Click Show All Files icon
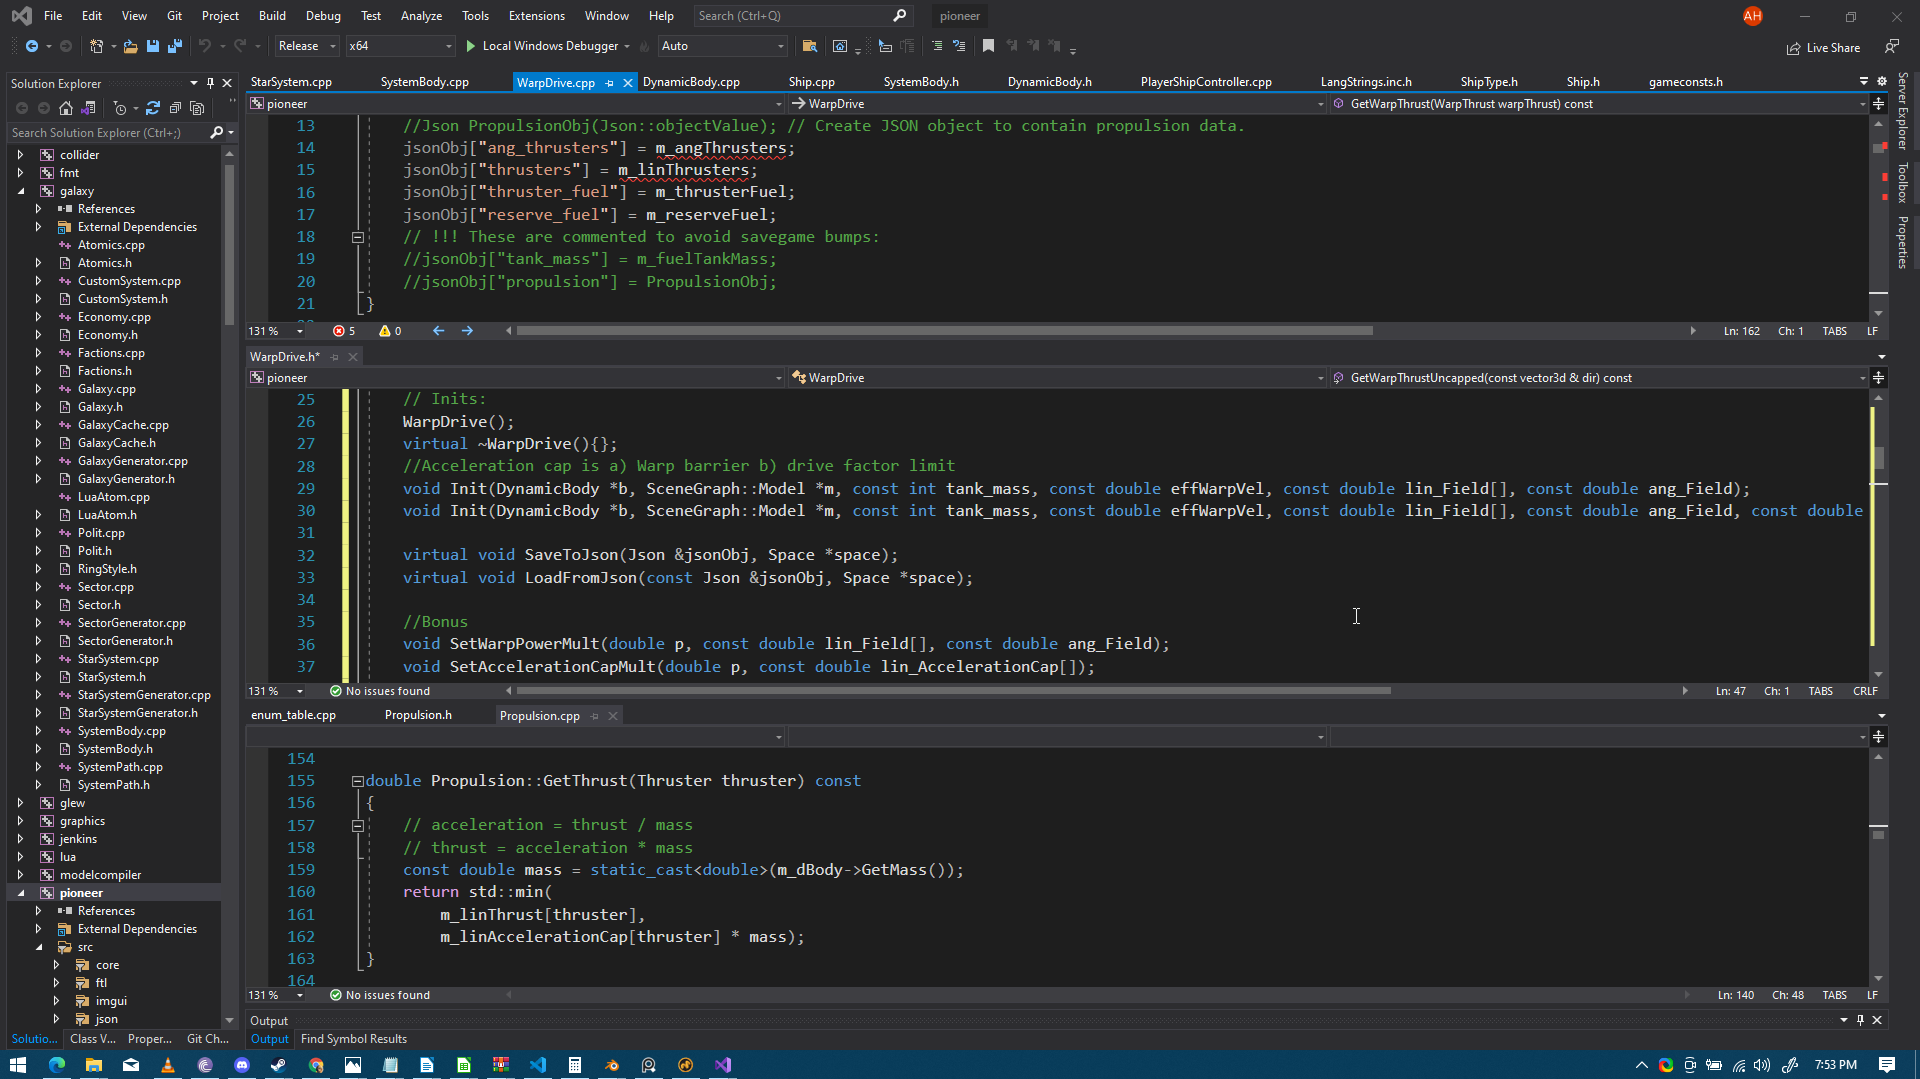Image resolution: width=1920 pixels, height=1079 pixels. pyautogui.click(x=197, y=108)
